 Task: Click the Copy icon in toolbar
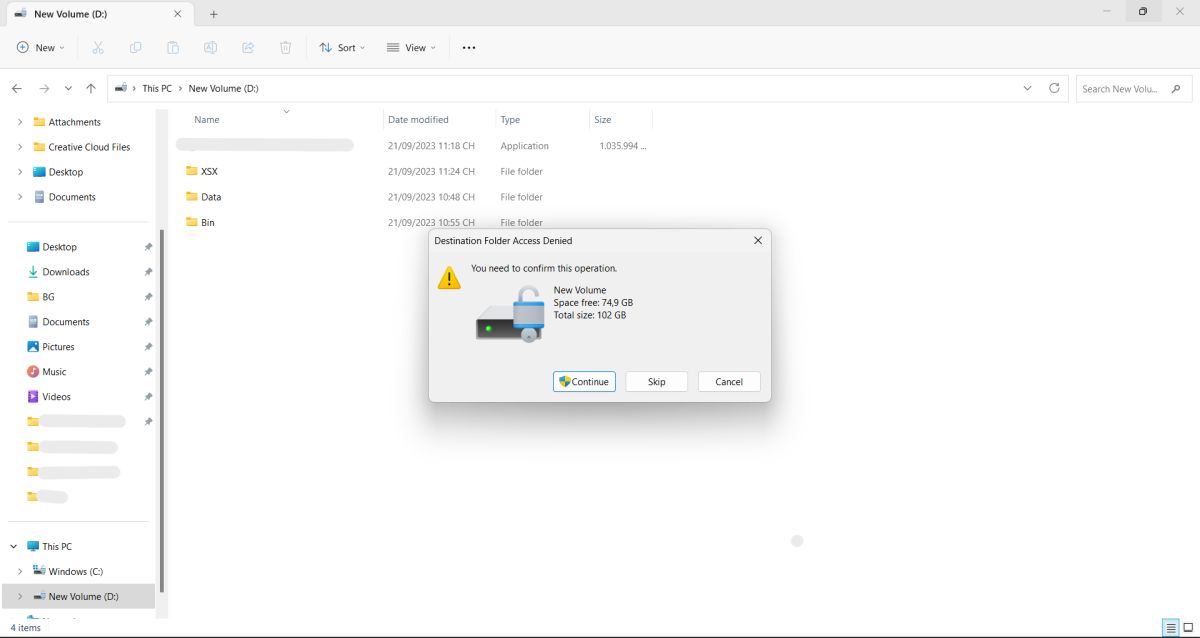click(135, 47)
